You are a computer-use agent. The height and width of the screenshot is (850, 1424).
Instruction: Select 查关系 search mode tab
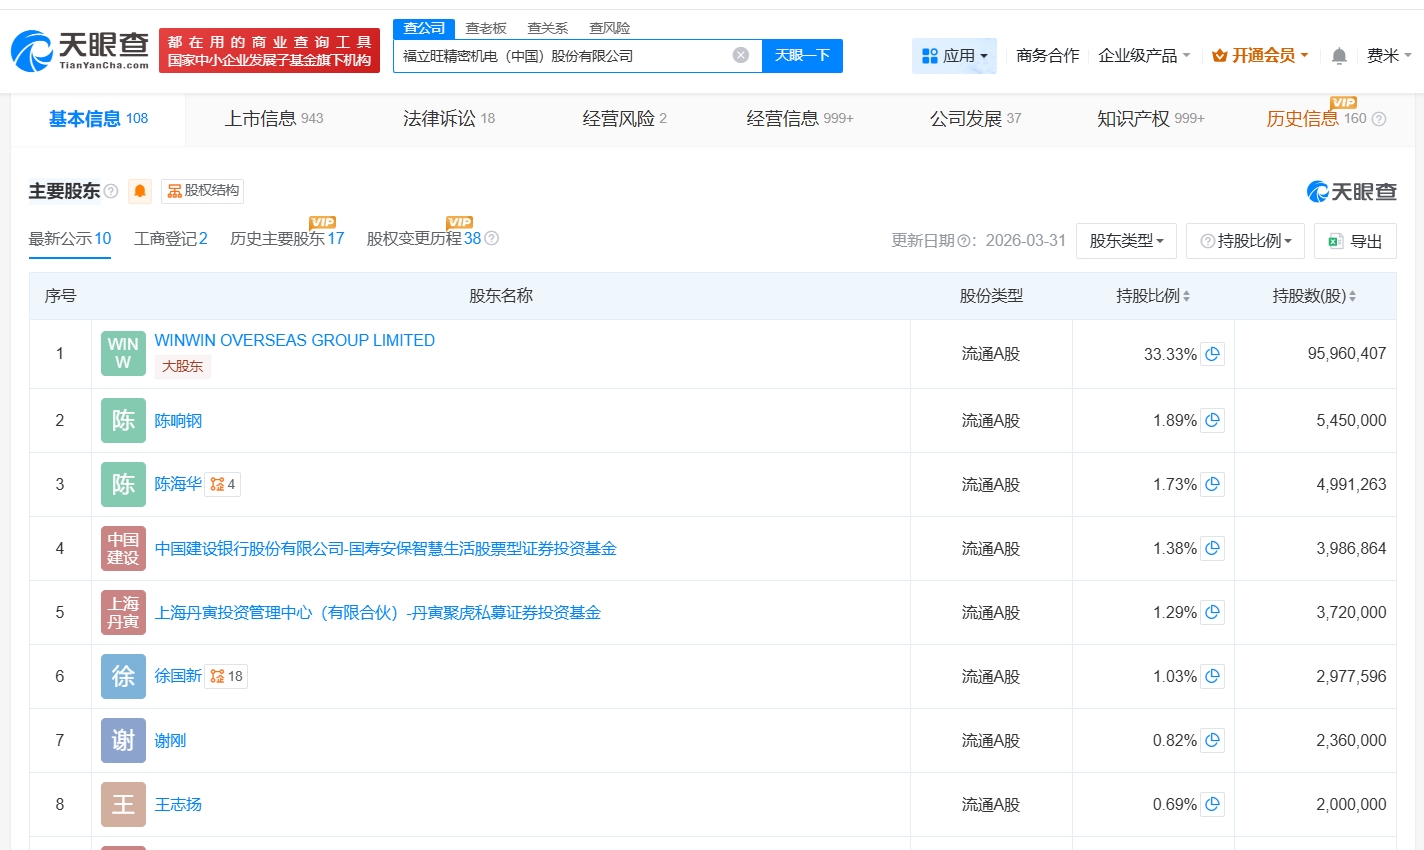tap(548, 28)
